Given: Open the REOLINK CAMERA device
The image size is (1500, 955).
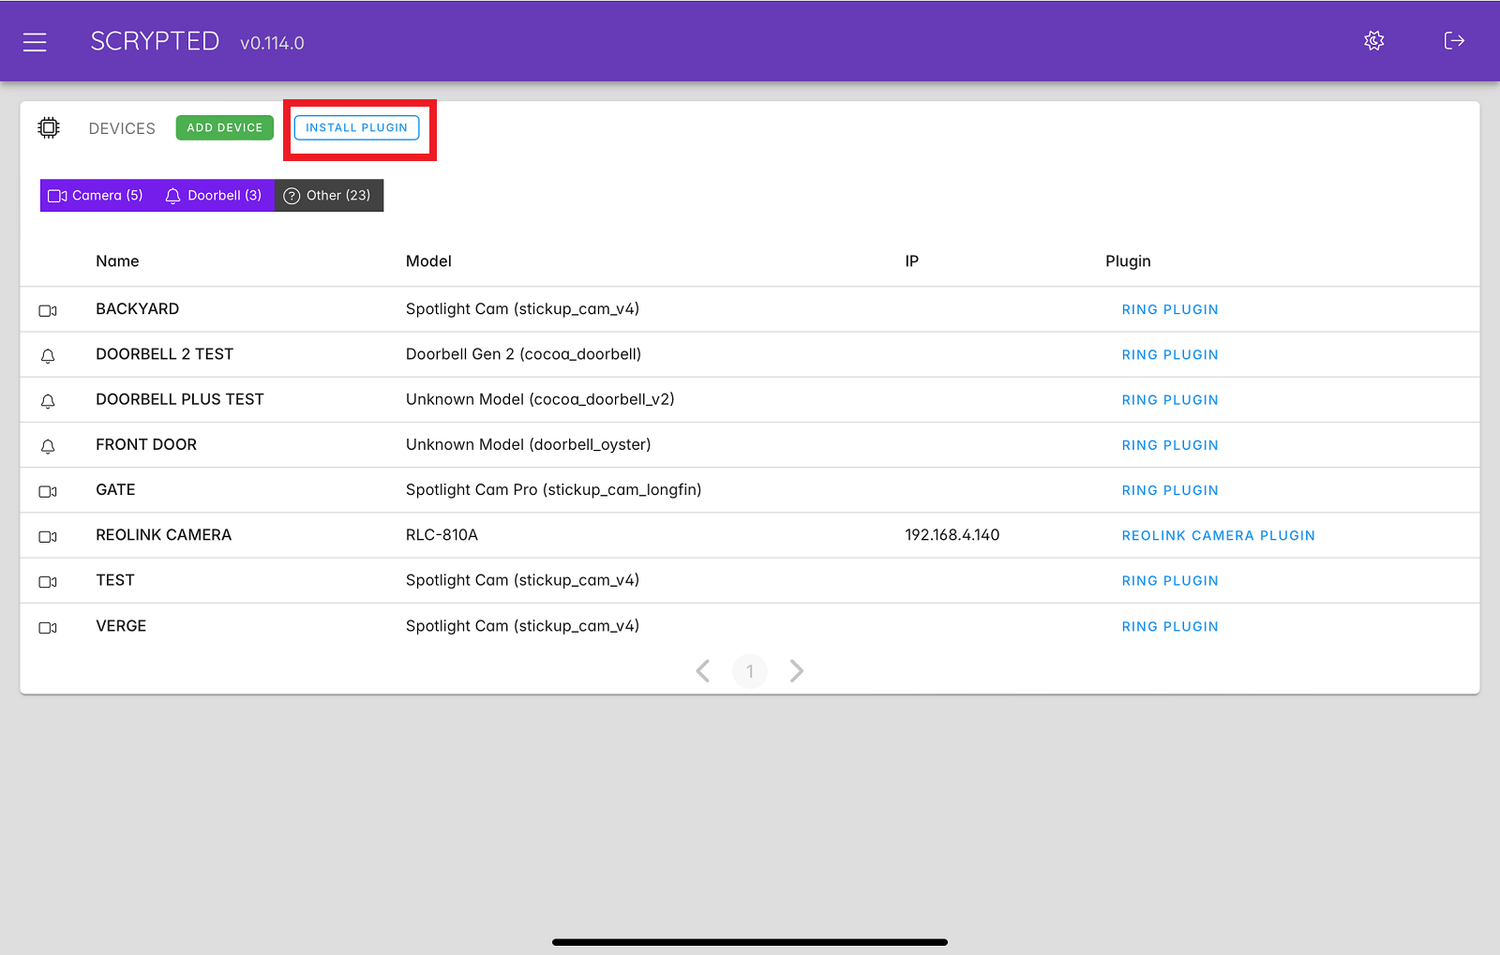Looking at the screenshot, I should (164, 535).
